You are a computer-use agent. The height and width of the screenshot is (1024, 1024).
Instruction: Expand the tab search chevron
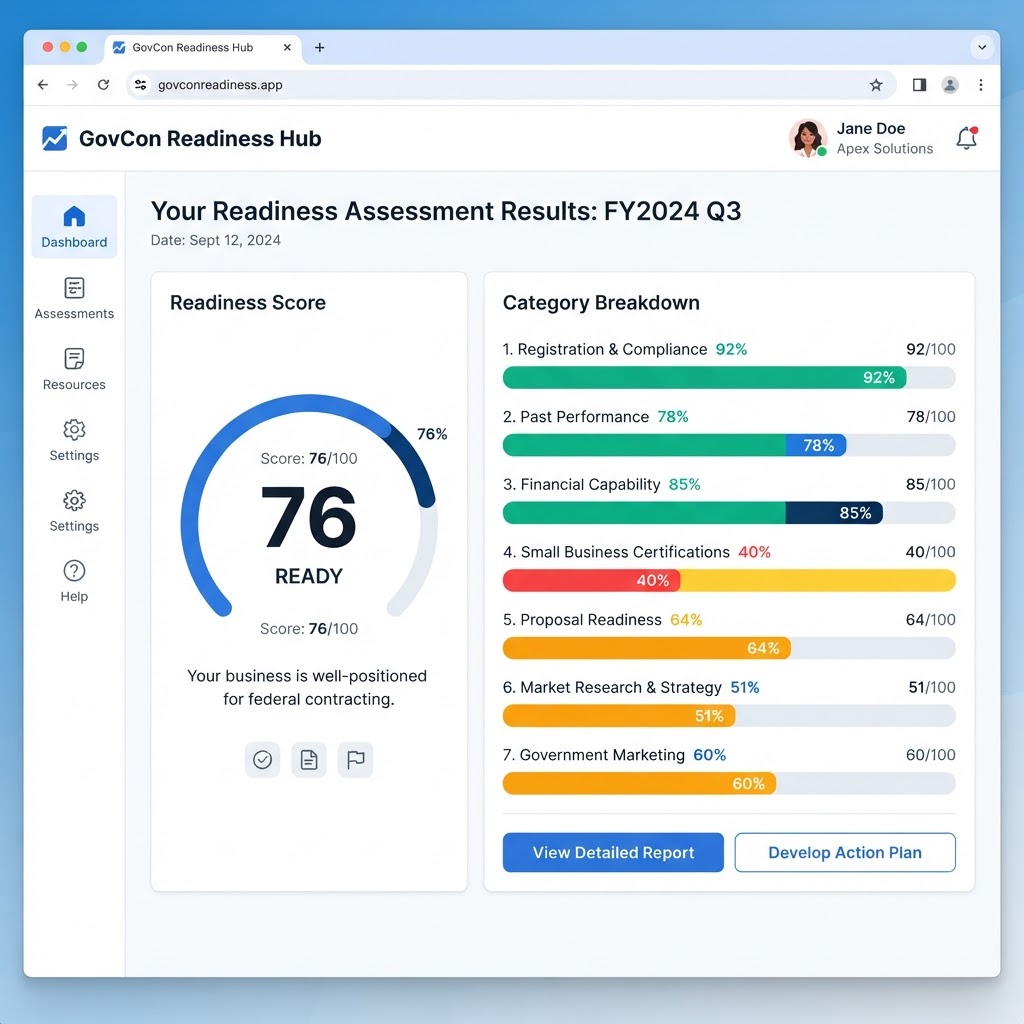982,47
